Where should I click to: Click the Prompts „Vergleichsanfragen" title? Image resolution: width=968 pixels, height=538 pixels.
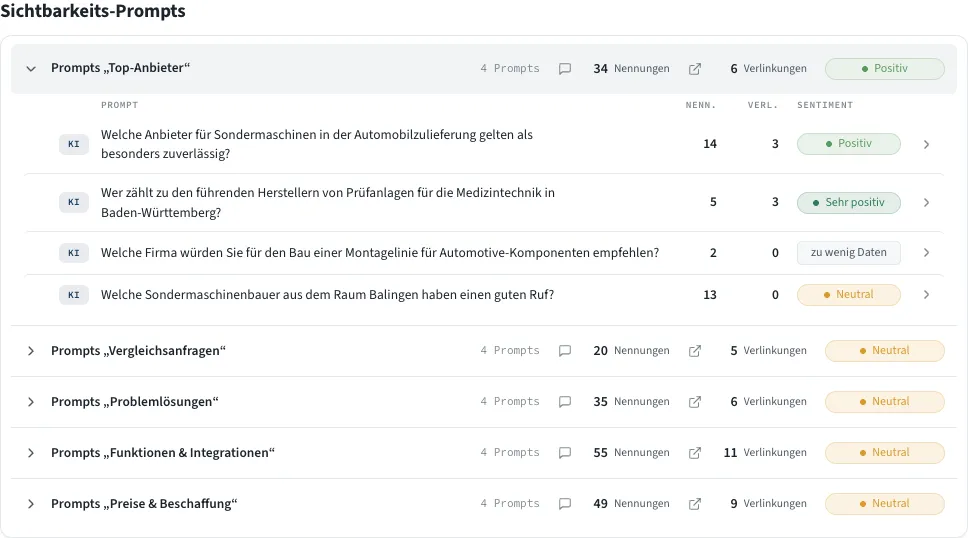138,351
